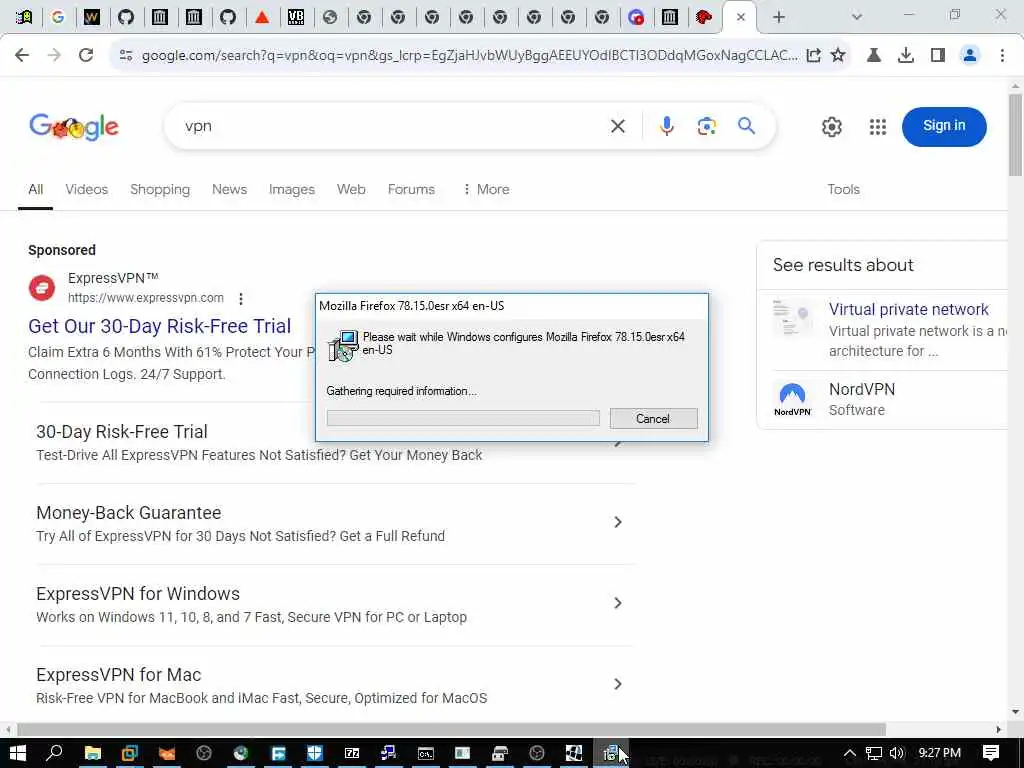Open tab search dropdown arrow
Screen dimensions: 1024x768
(x=857, y=17)
